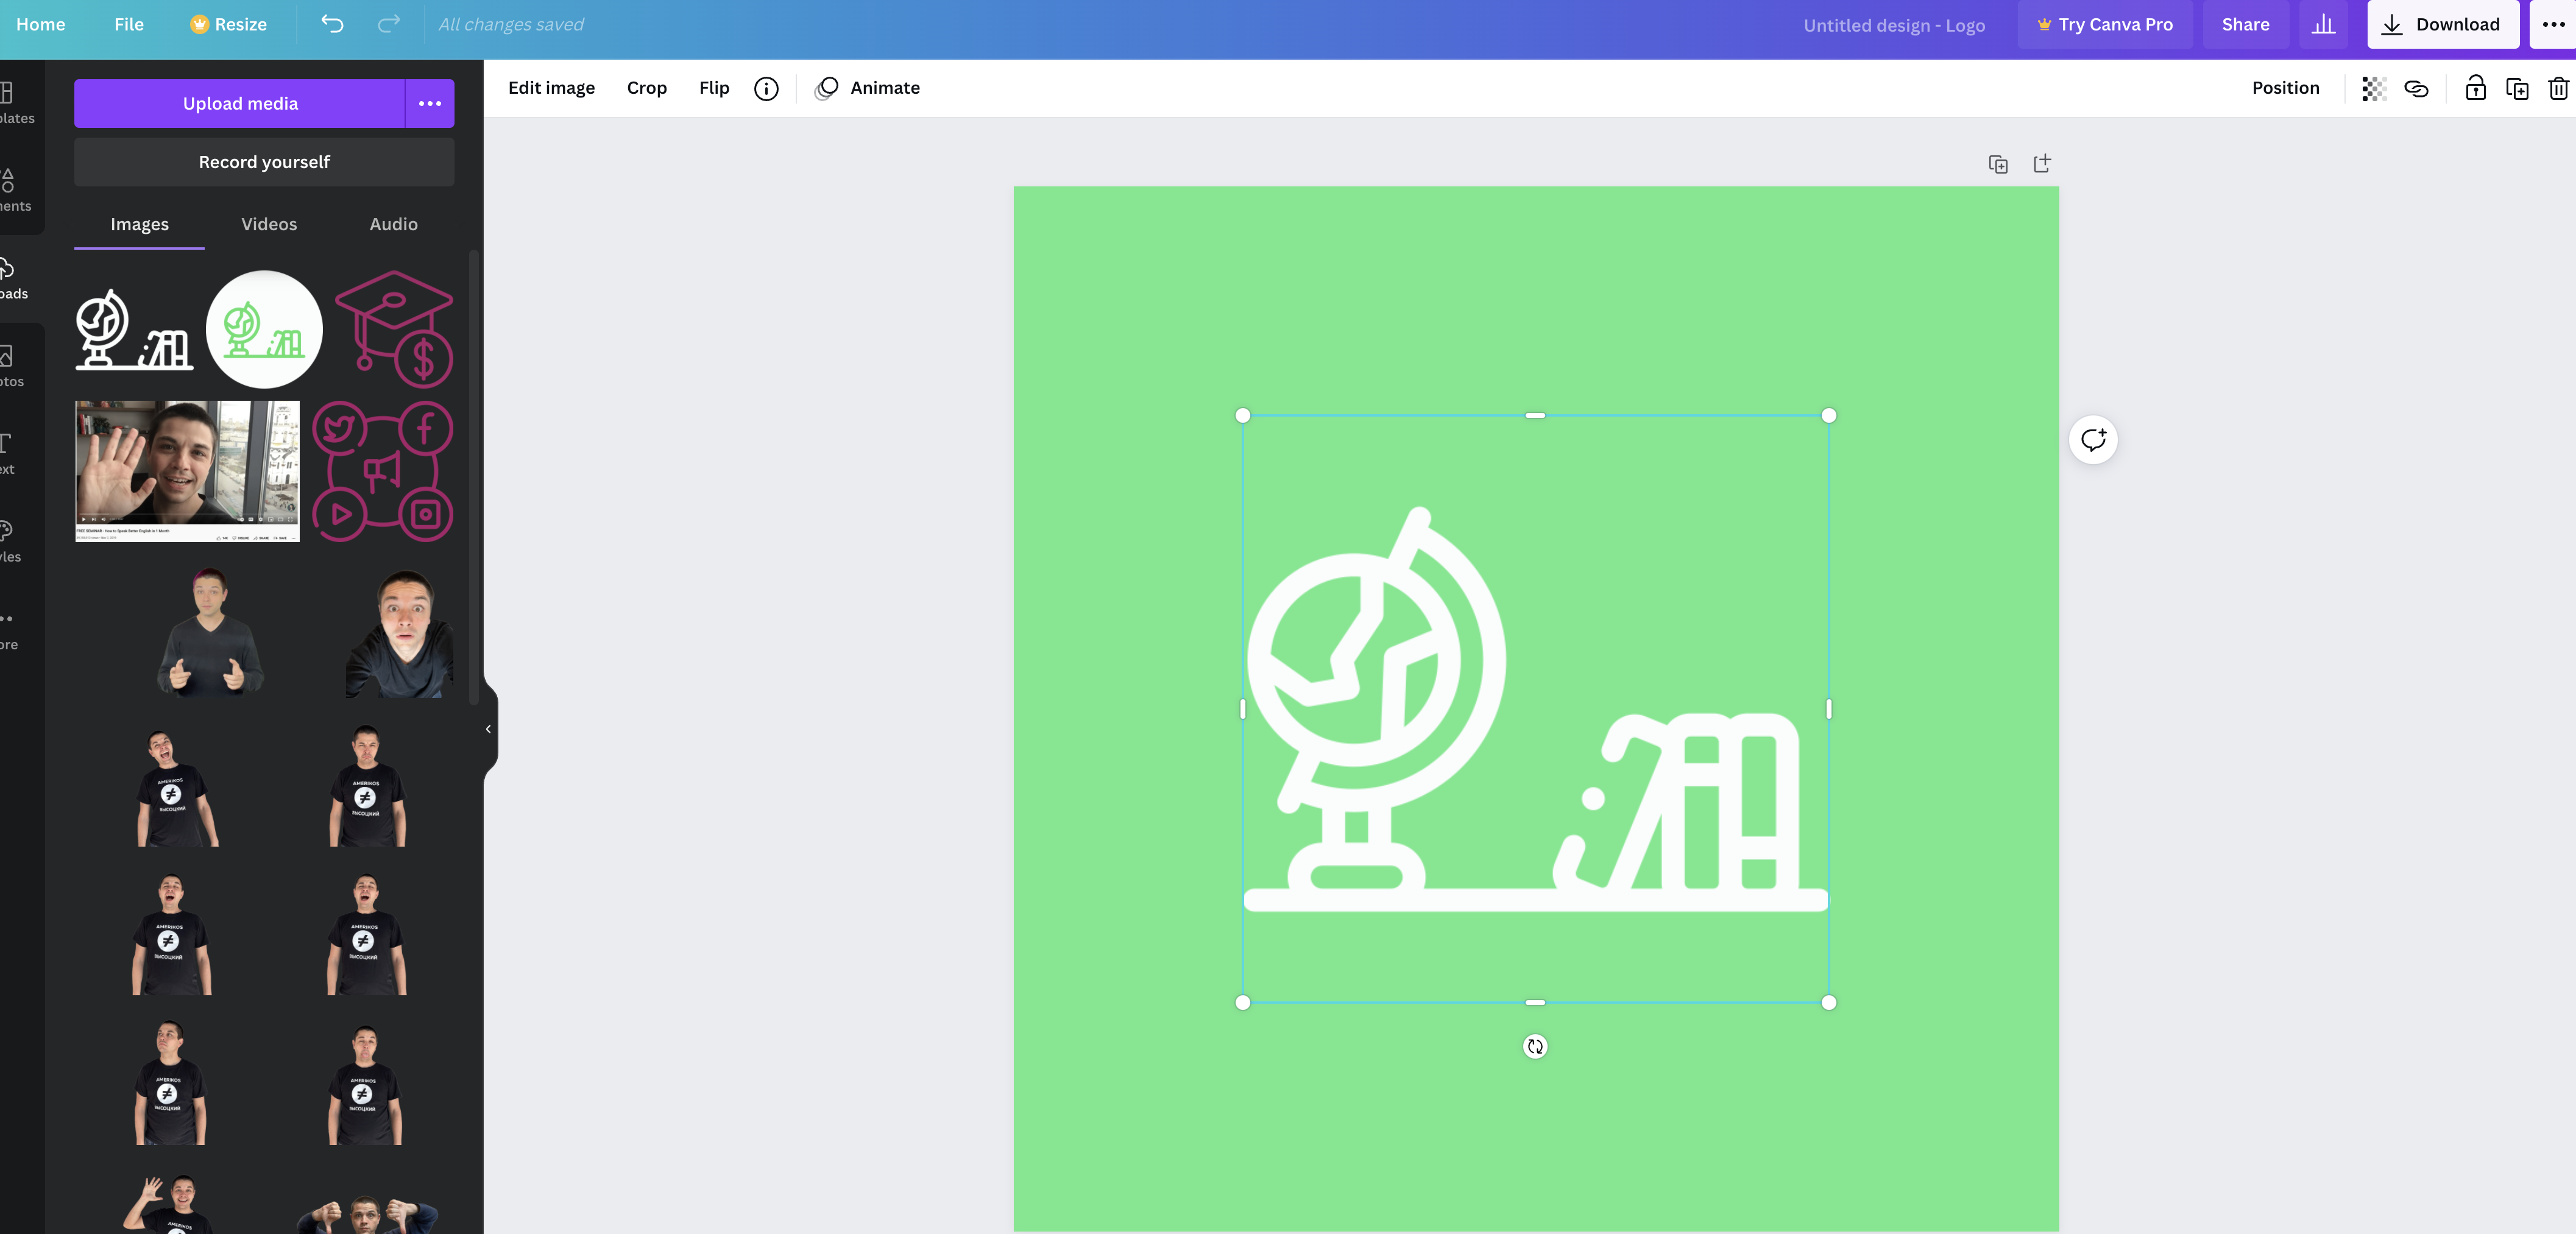Click the add page icon above canvas
Image resolution: width=2576 pixels, height=1234 pixels.
click(2042, 163)
